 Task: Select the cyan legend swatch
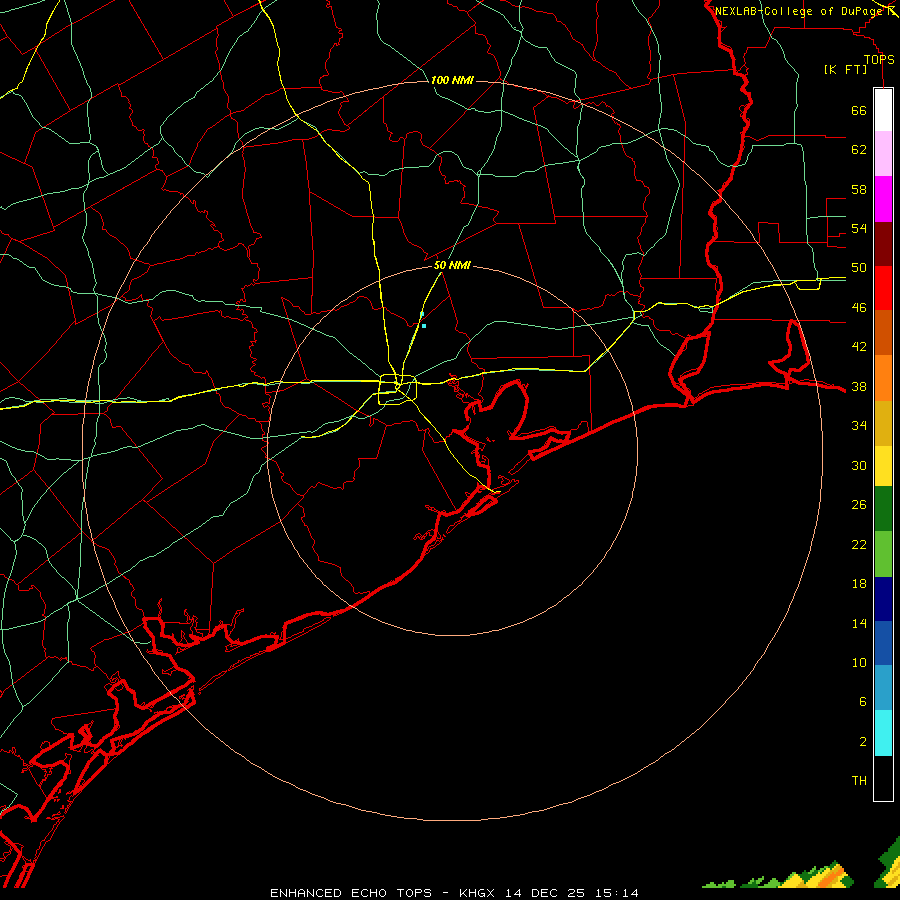coord(883,733)
